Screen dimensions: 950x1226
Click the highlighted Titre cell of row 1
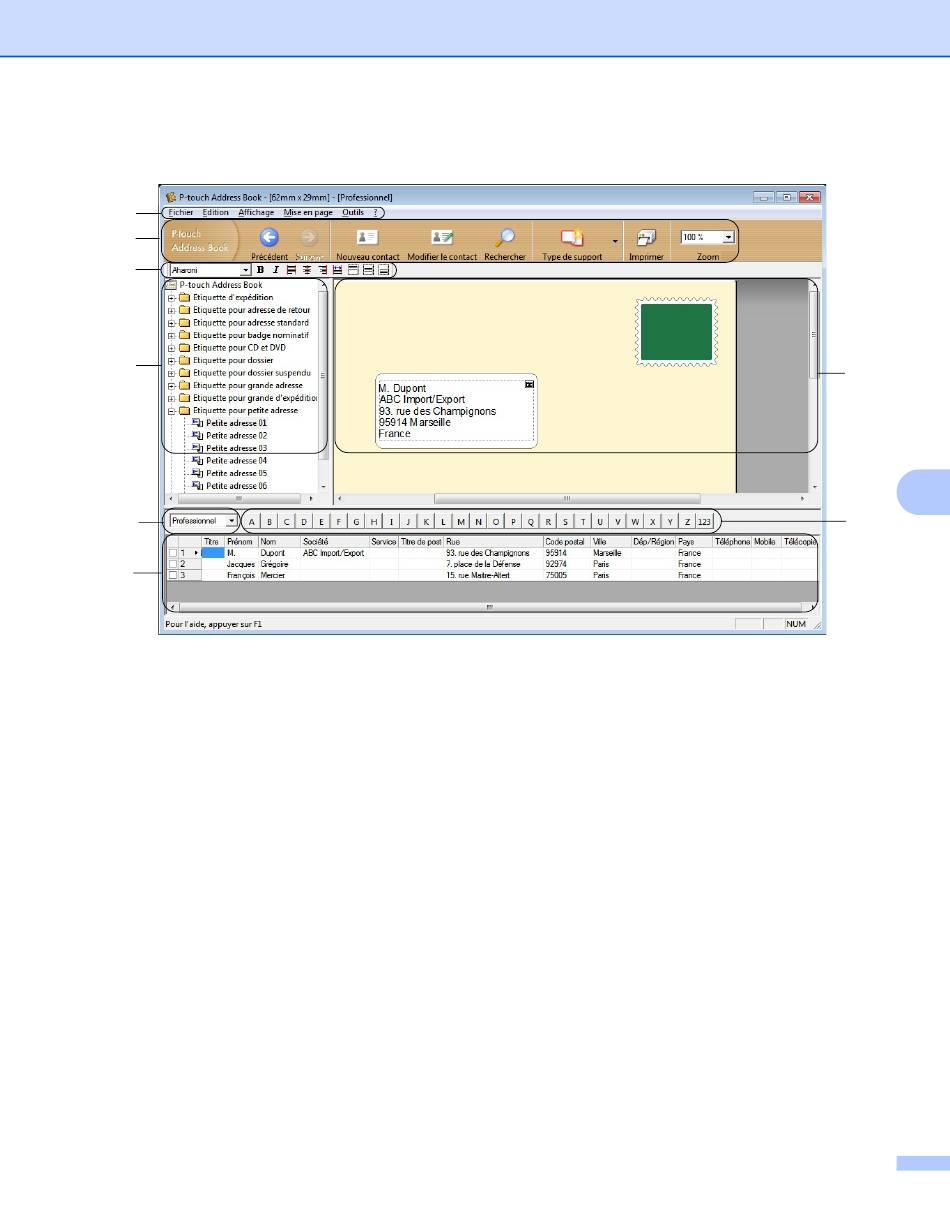point(213,552)
